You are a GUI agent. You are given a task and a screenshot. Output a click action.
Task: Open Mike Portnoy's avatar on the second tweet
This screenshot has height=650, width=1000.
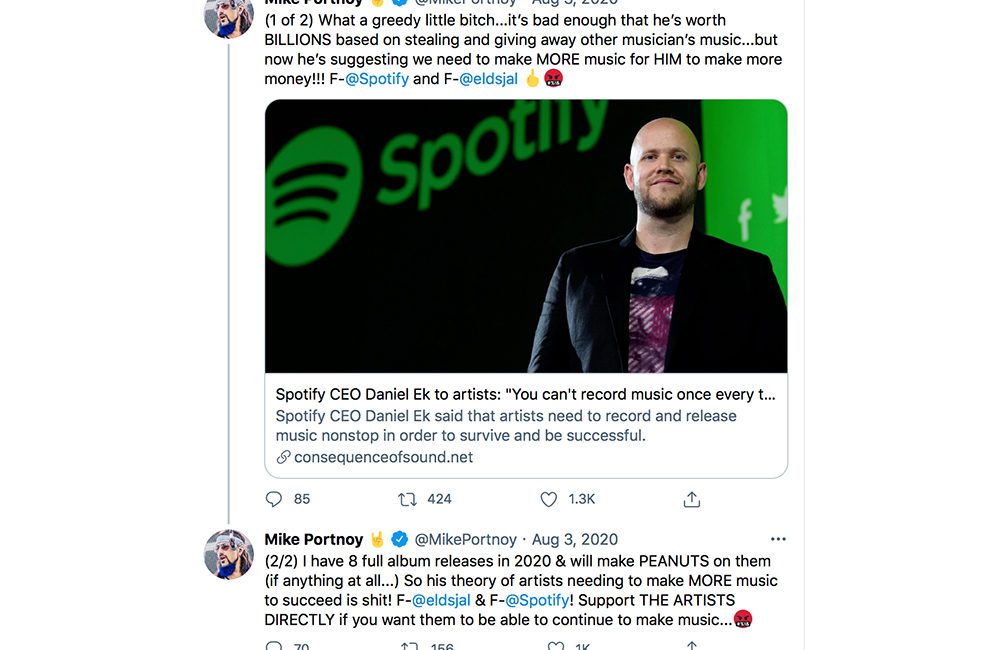pos(229,554)
